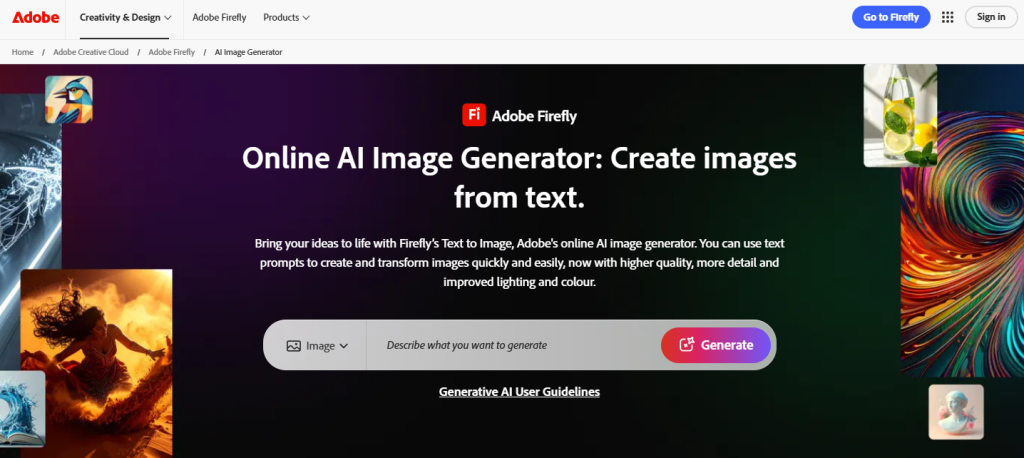The height and width of the screenshot is (458, 1024).
Task: Click the geometric bird thumbnail
Action: point(69,99)
